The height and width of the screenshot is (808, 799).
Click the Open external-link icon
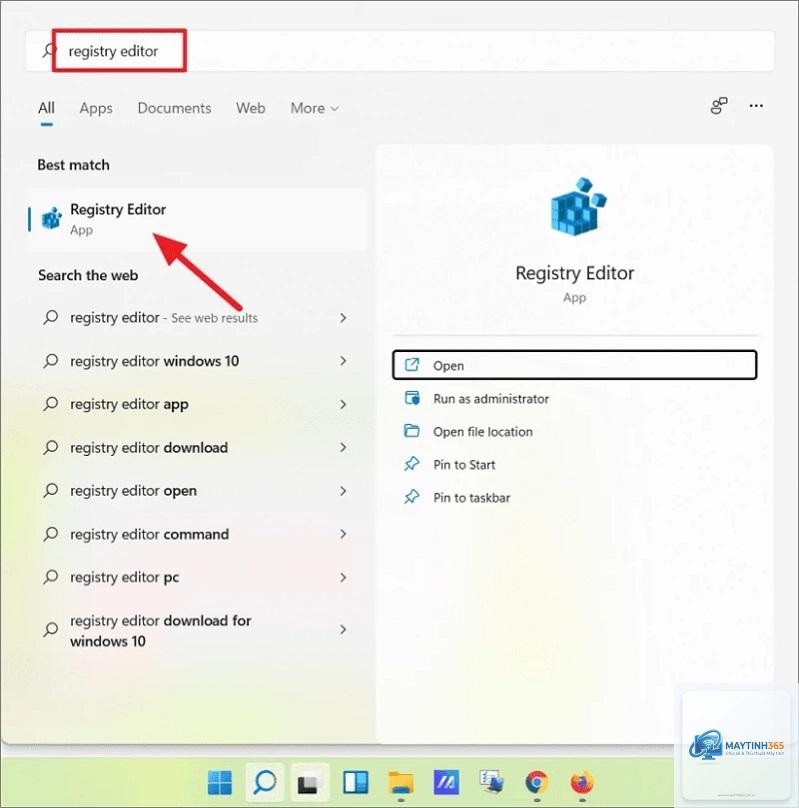[412, 365]
